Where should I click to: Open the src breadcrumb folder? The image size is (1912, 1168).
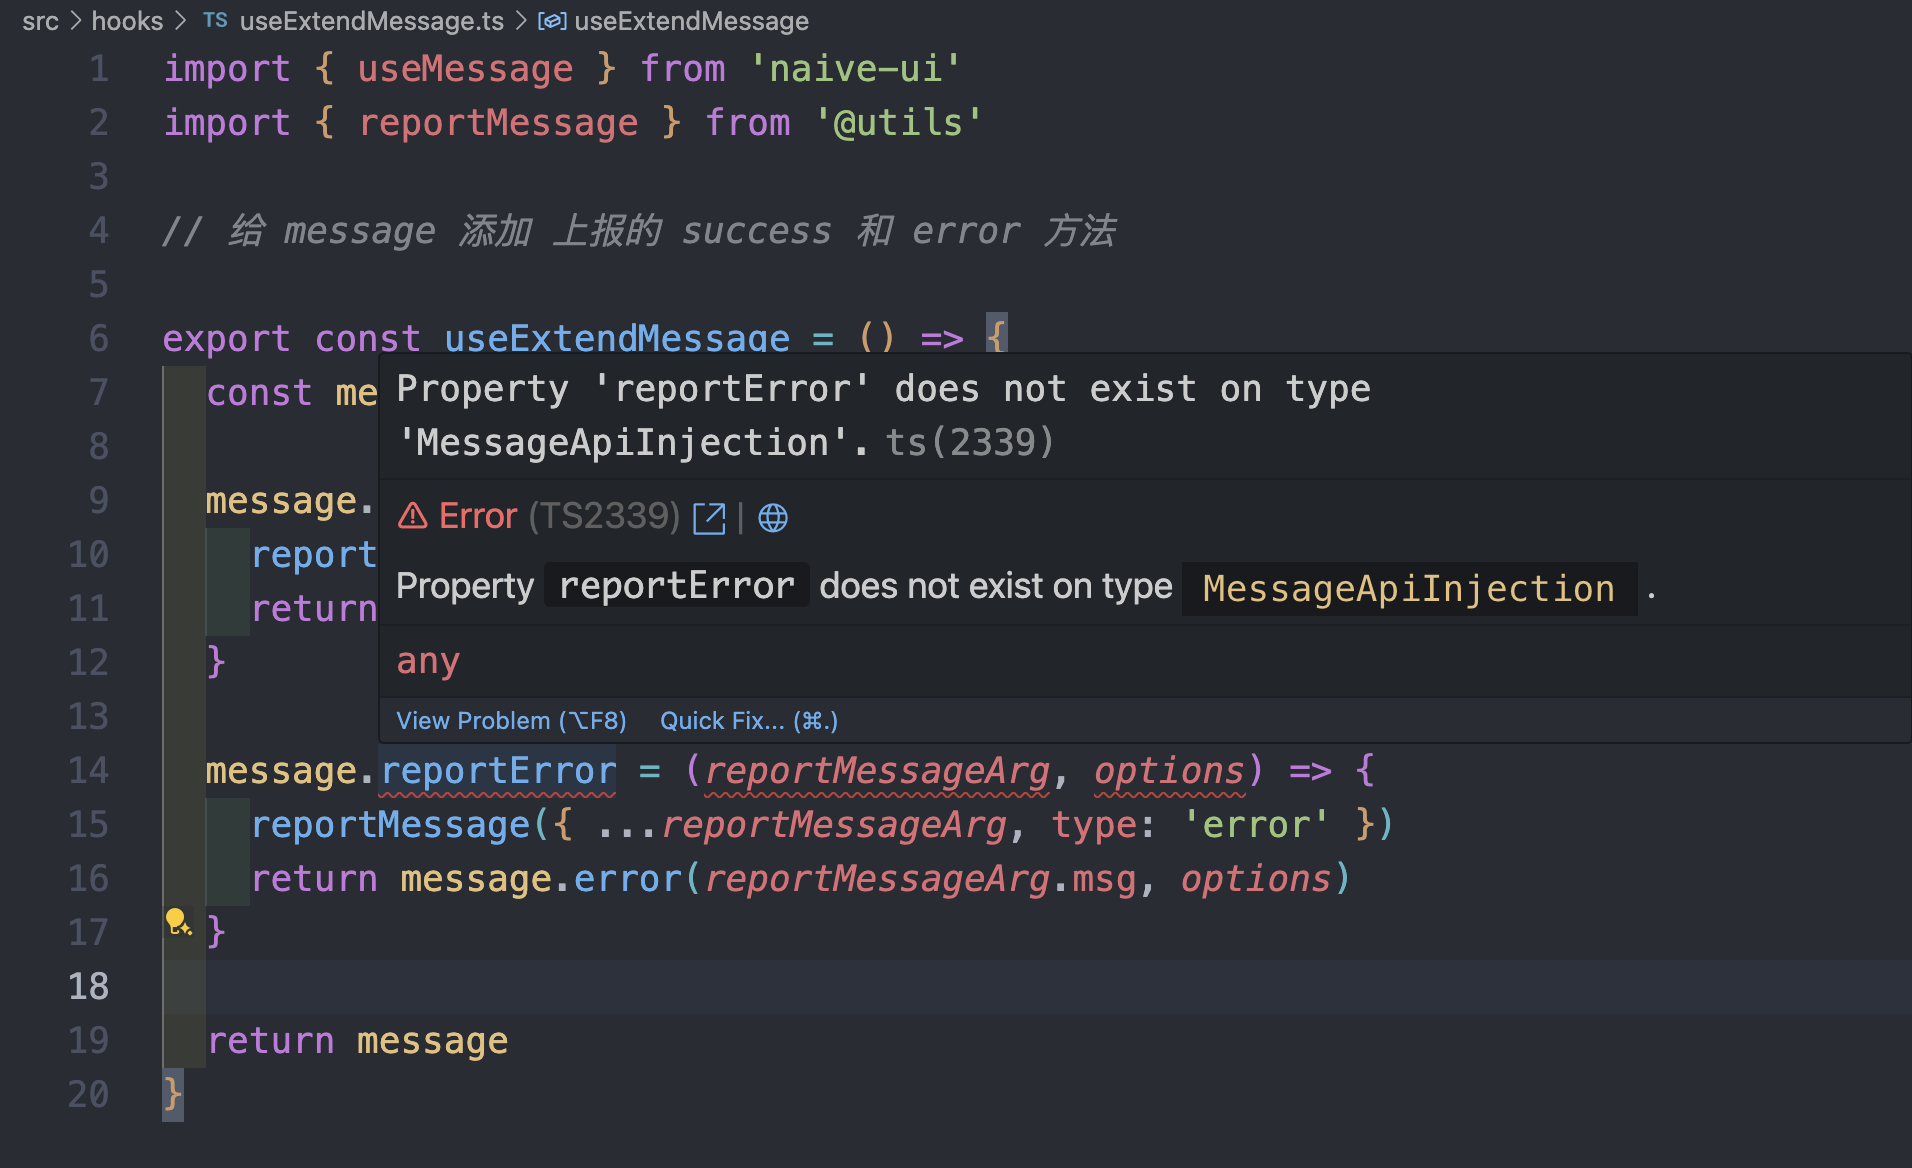point(40,21)
